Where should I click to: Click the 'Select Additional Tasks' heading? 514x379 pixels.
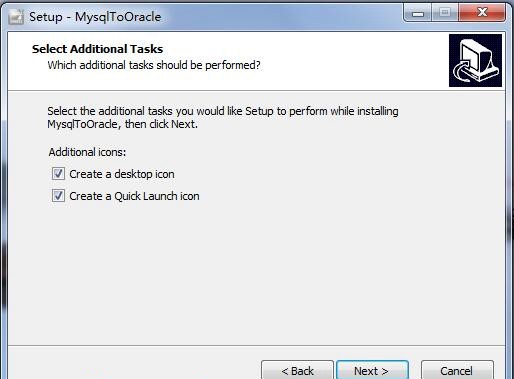click(x=97, y=49)
